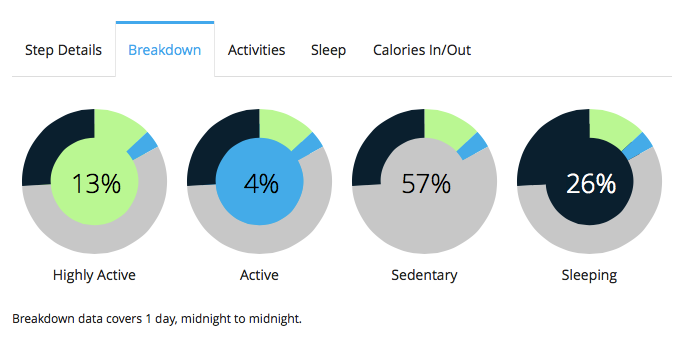Viewport: 686px width, 360px height.
Task: Click small blue segment of Sedentary chart
Action: (473, 146)
